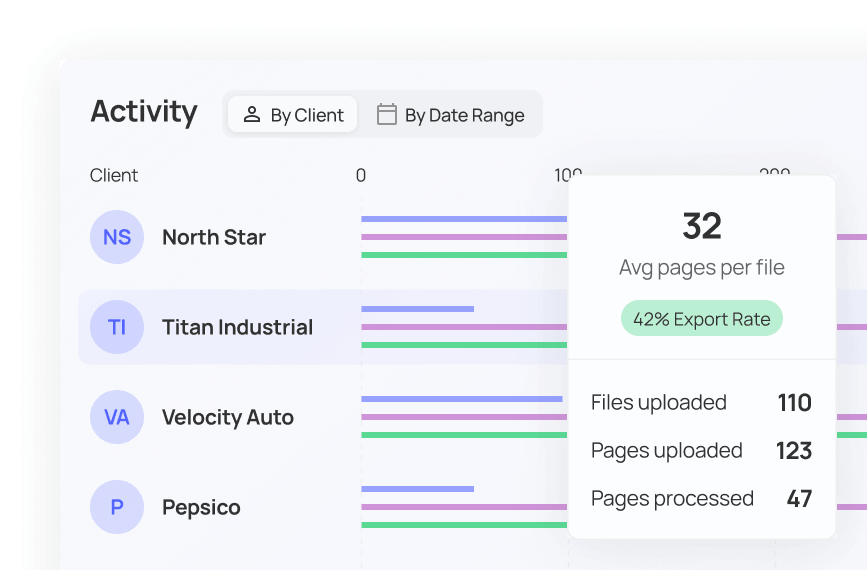Click the 0 axis label
The height and width of the screenshot is (570, 867).
[x=361, y=175]
